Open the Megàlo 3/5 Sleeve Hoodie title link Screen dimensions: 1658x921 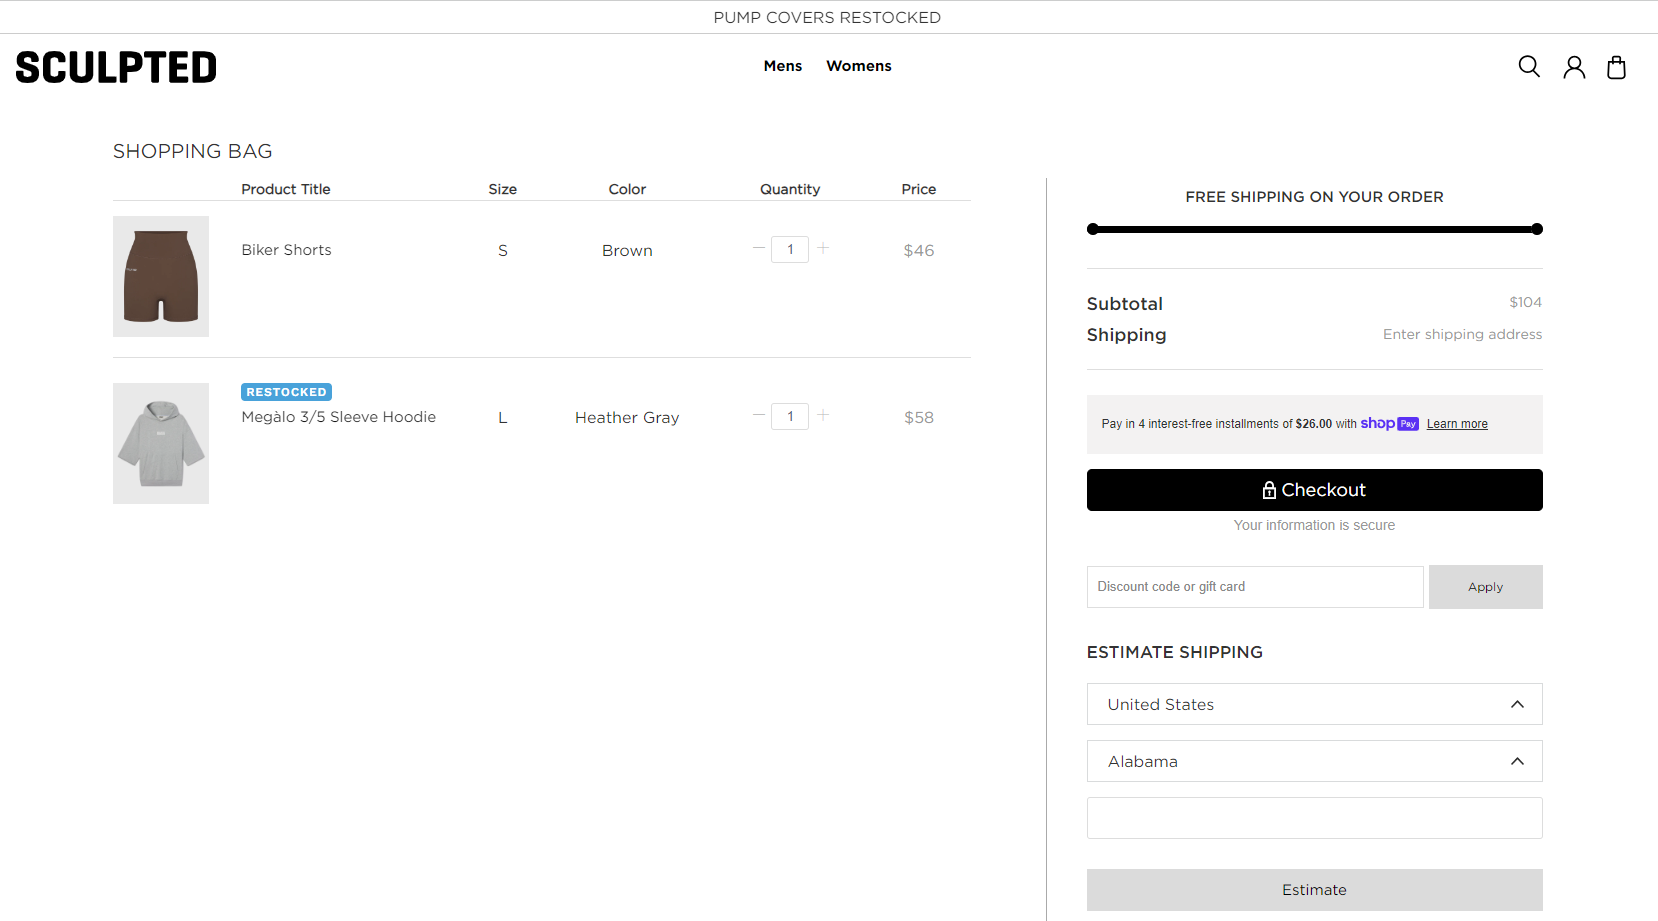coord(338,417)
